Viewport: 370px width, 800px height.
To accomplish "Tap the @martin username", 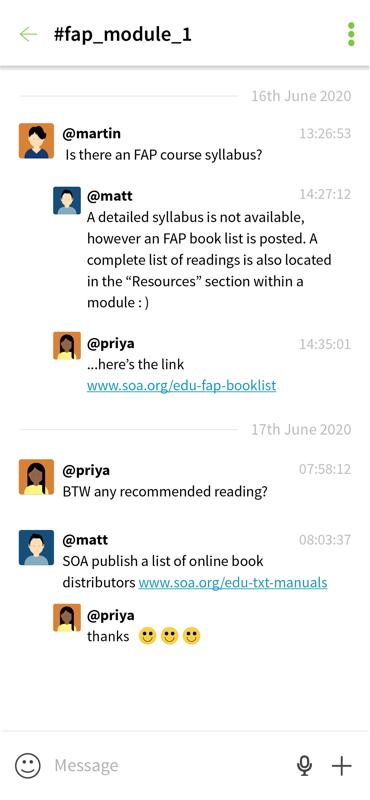I will (91, 134).
